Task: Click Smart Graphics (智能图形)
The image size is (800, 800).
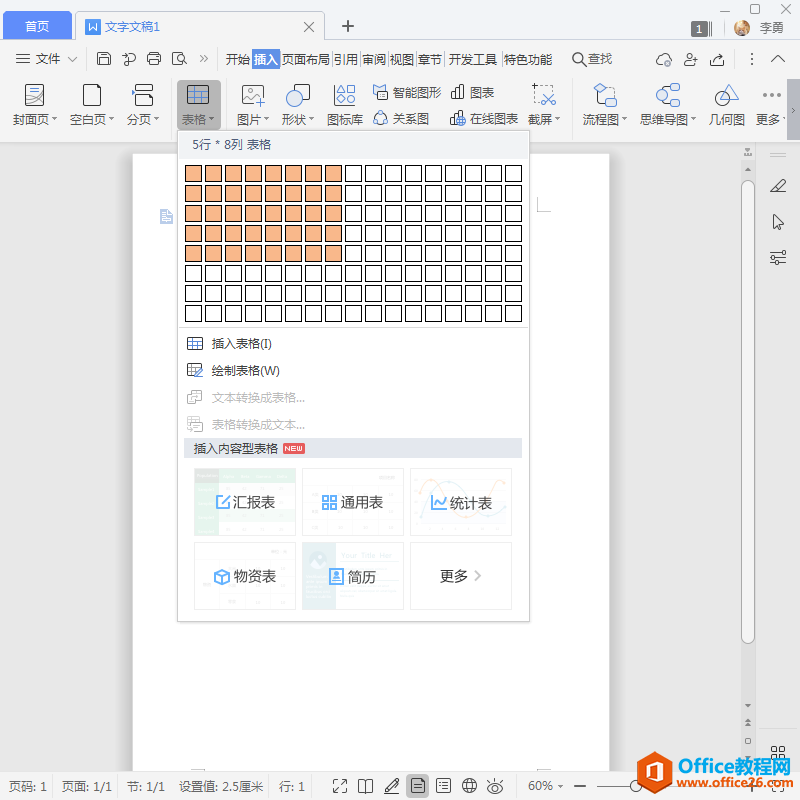Action: tap(407, 92)
